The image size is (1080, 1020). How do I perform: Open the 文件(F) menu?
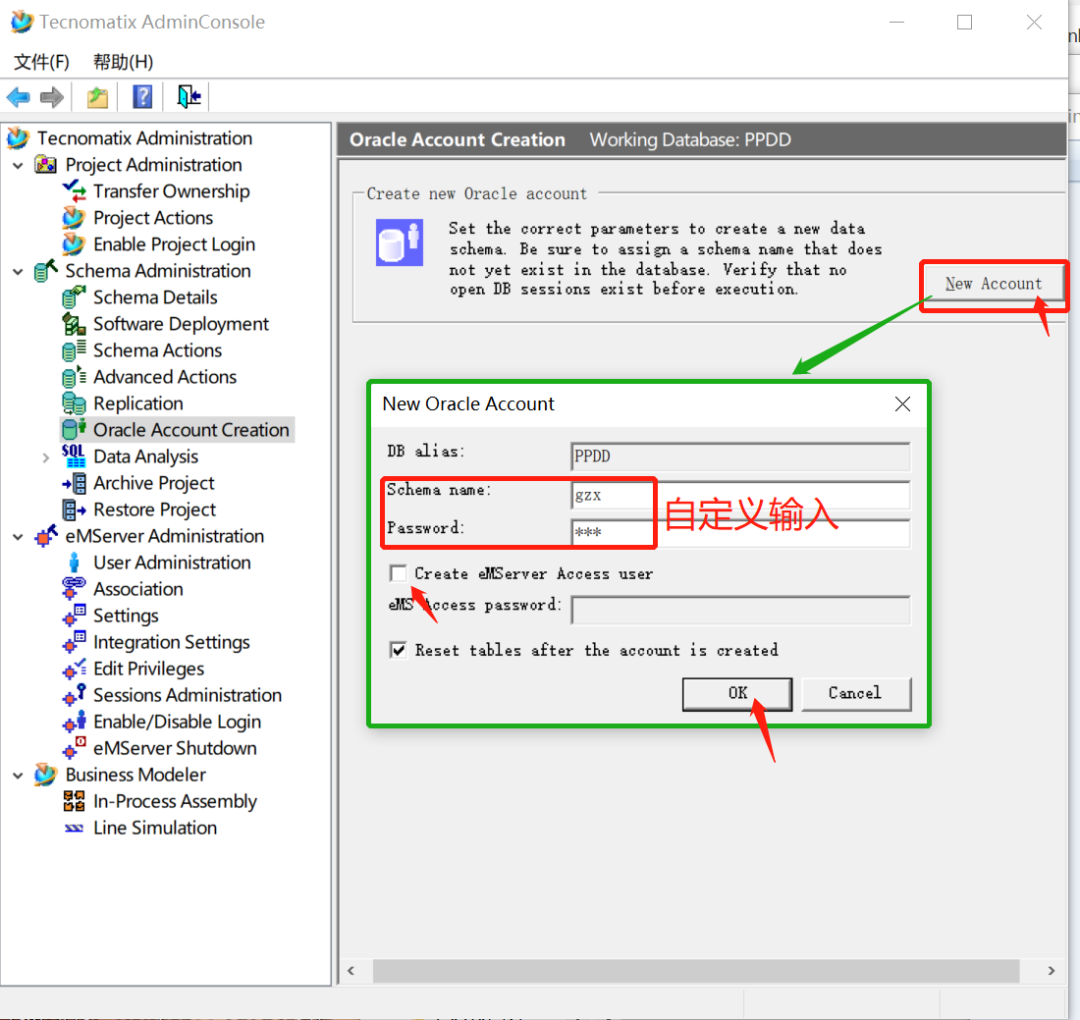[41, 62]
